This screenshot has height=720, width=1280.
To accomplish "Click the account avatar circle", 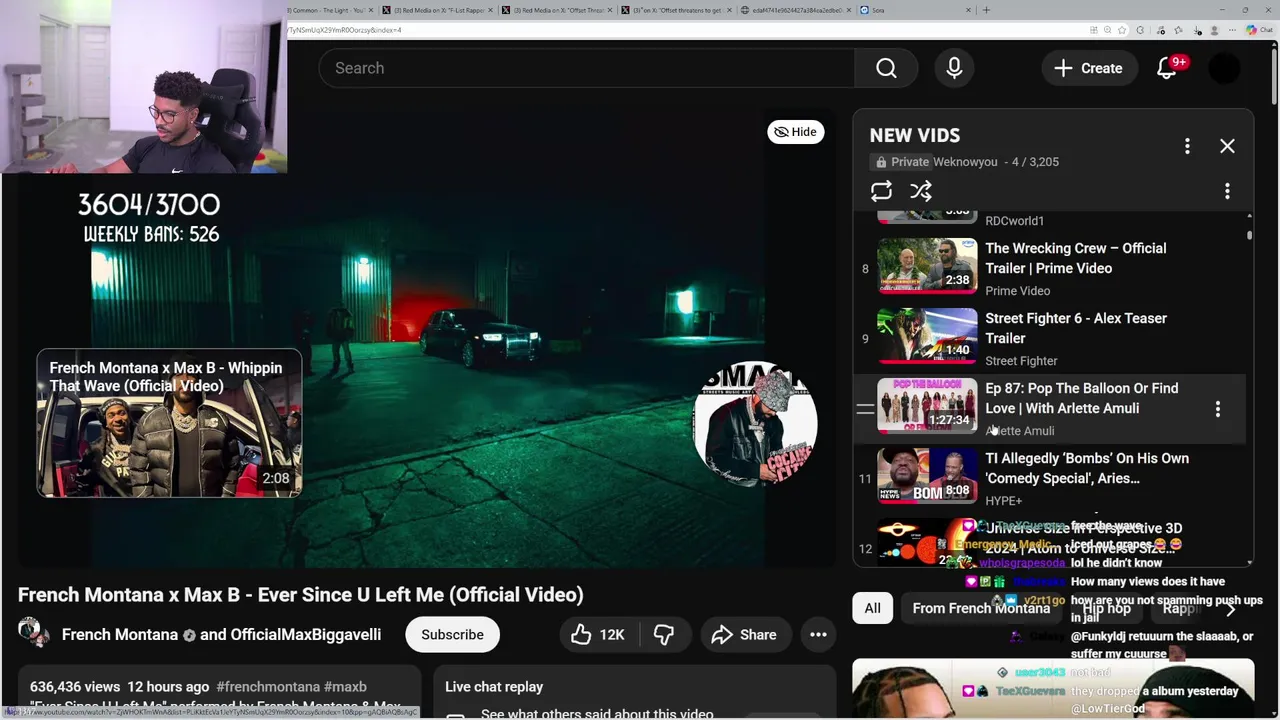I will tap(1225, 68).
